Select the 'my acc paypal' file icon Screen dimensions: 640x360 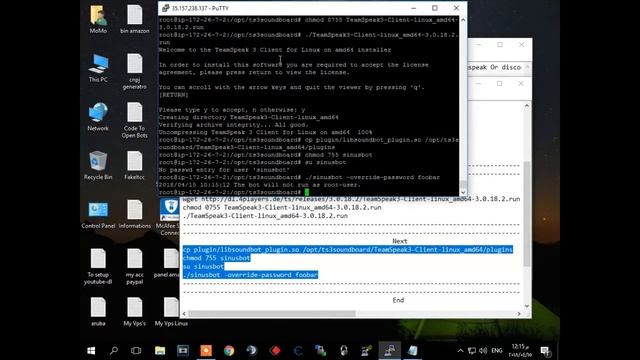click(x=135, y=267)
